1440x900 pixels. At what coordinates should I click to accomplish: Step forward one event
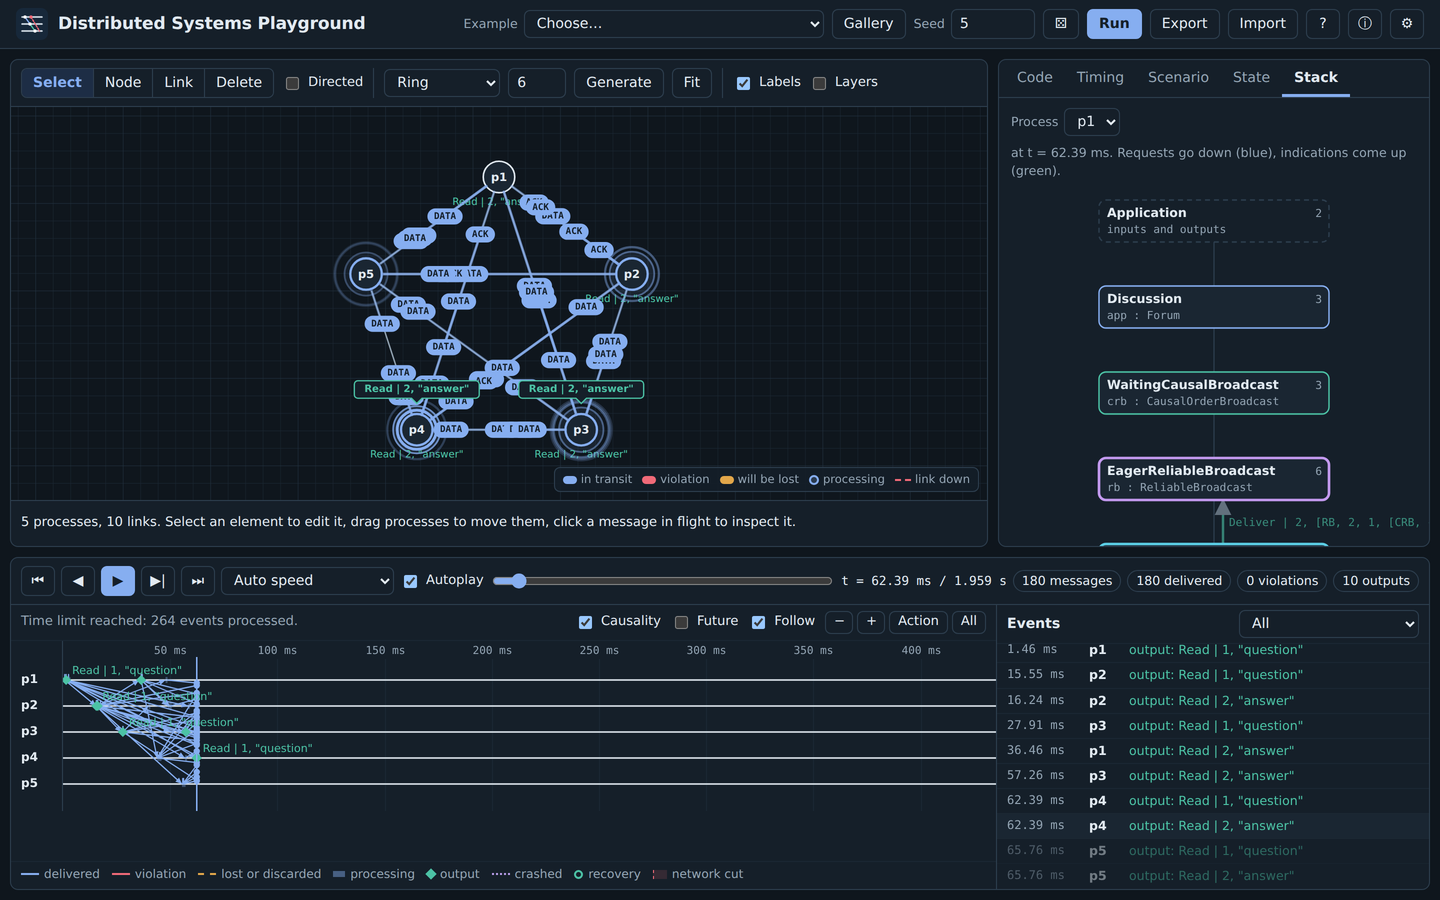pyautogui.click(x=158, y=581)
